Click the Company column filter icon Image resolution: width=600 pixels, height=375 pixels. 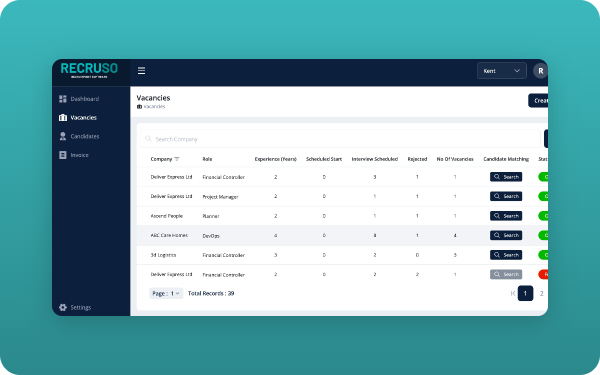pyautogui.click(x=177, y=159)
